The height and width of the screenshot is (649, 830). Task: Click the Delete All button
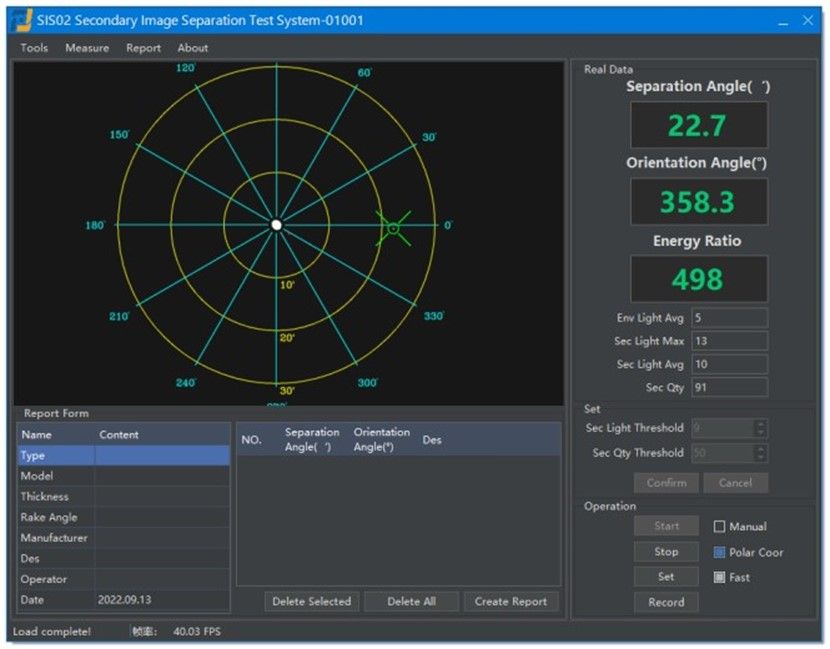(x=411, y=601)
